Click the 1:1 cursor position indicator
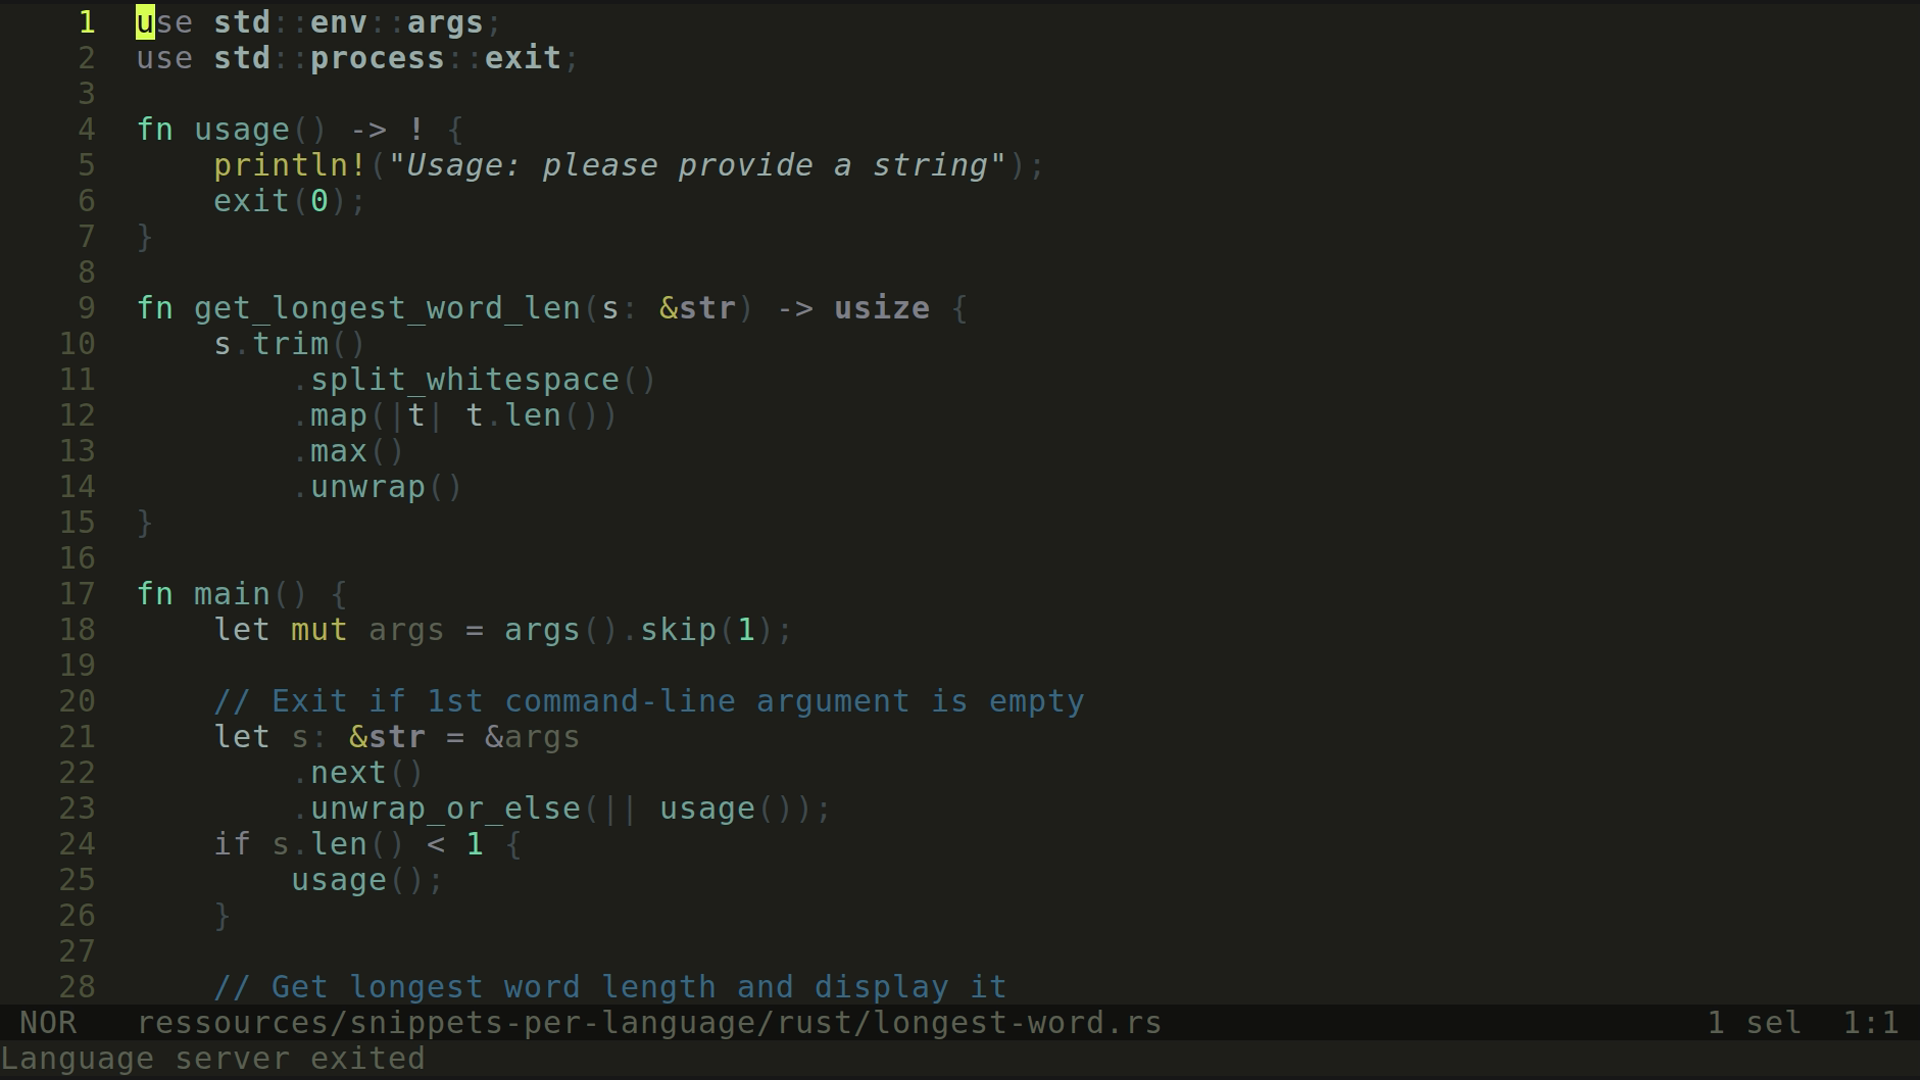This screenshot has height=1080, width=1920. [x=1871, y=1023]
